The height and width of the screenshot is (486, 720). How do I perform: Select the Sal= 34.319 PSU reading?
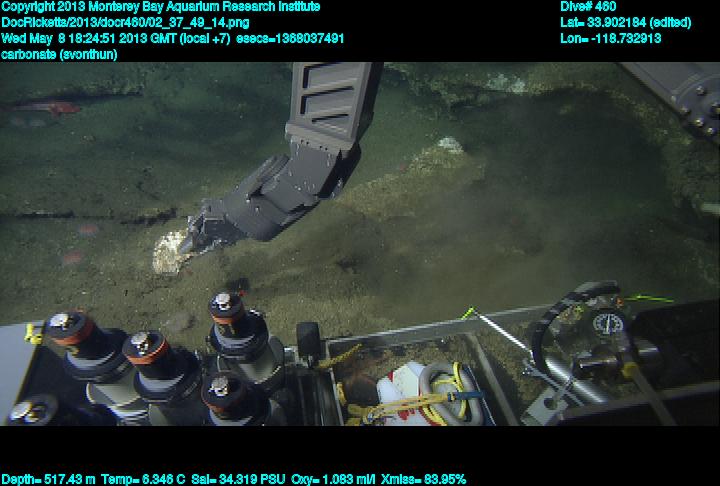(x=238, y=480)
